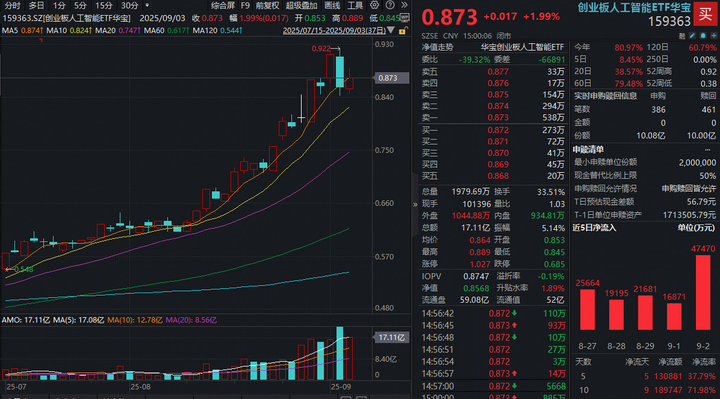Open the 申赎清单 more options dots

click(708, 149)
